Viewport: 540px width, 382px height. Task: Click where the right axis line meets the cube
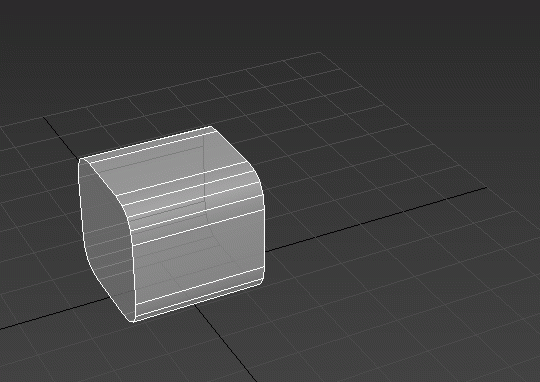(266, 251)
